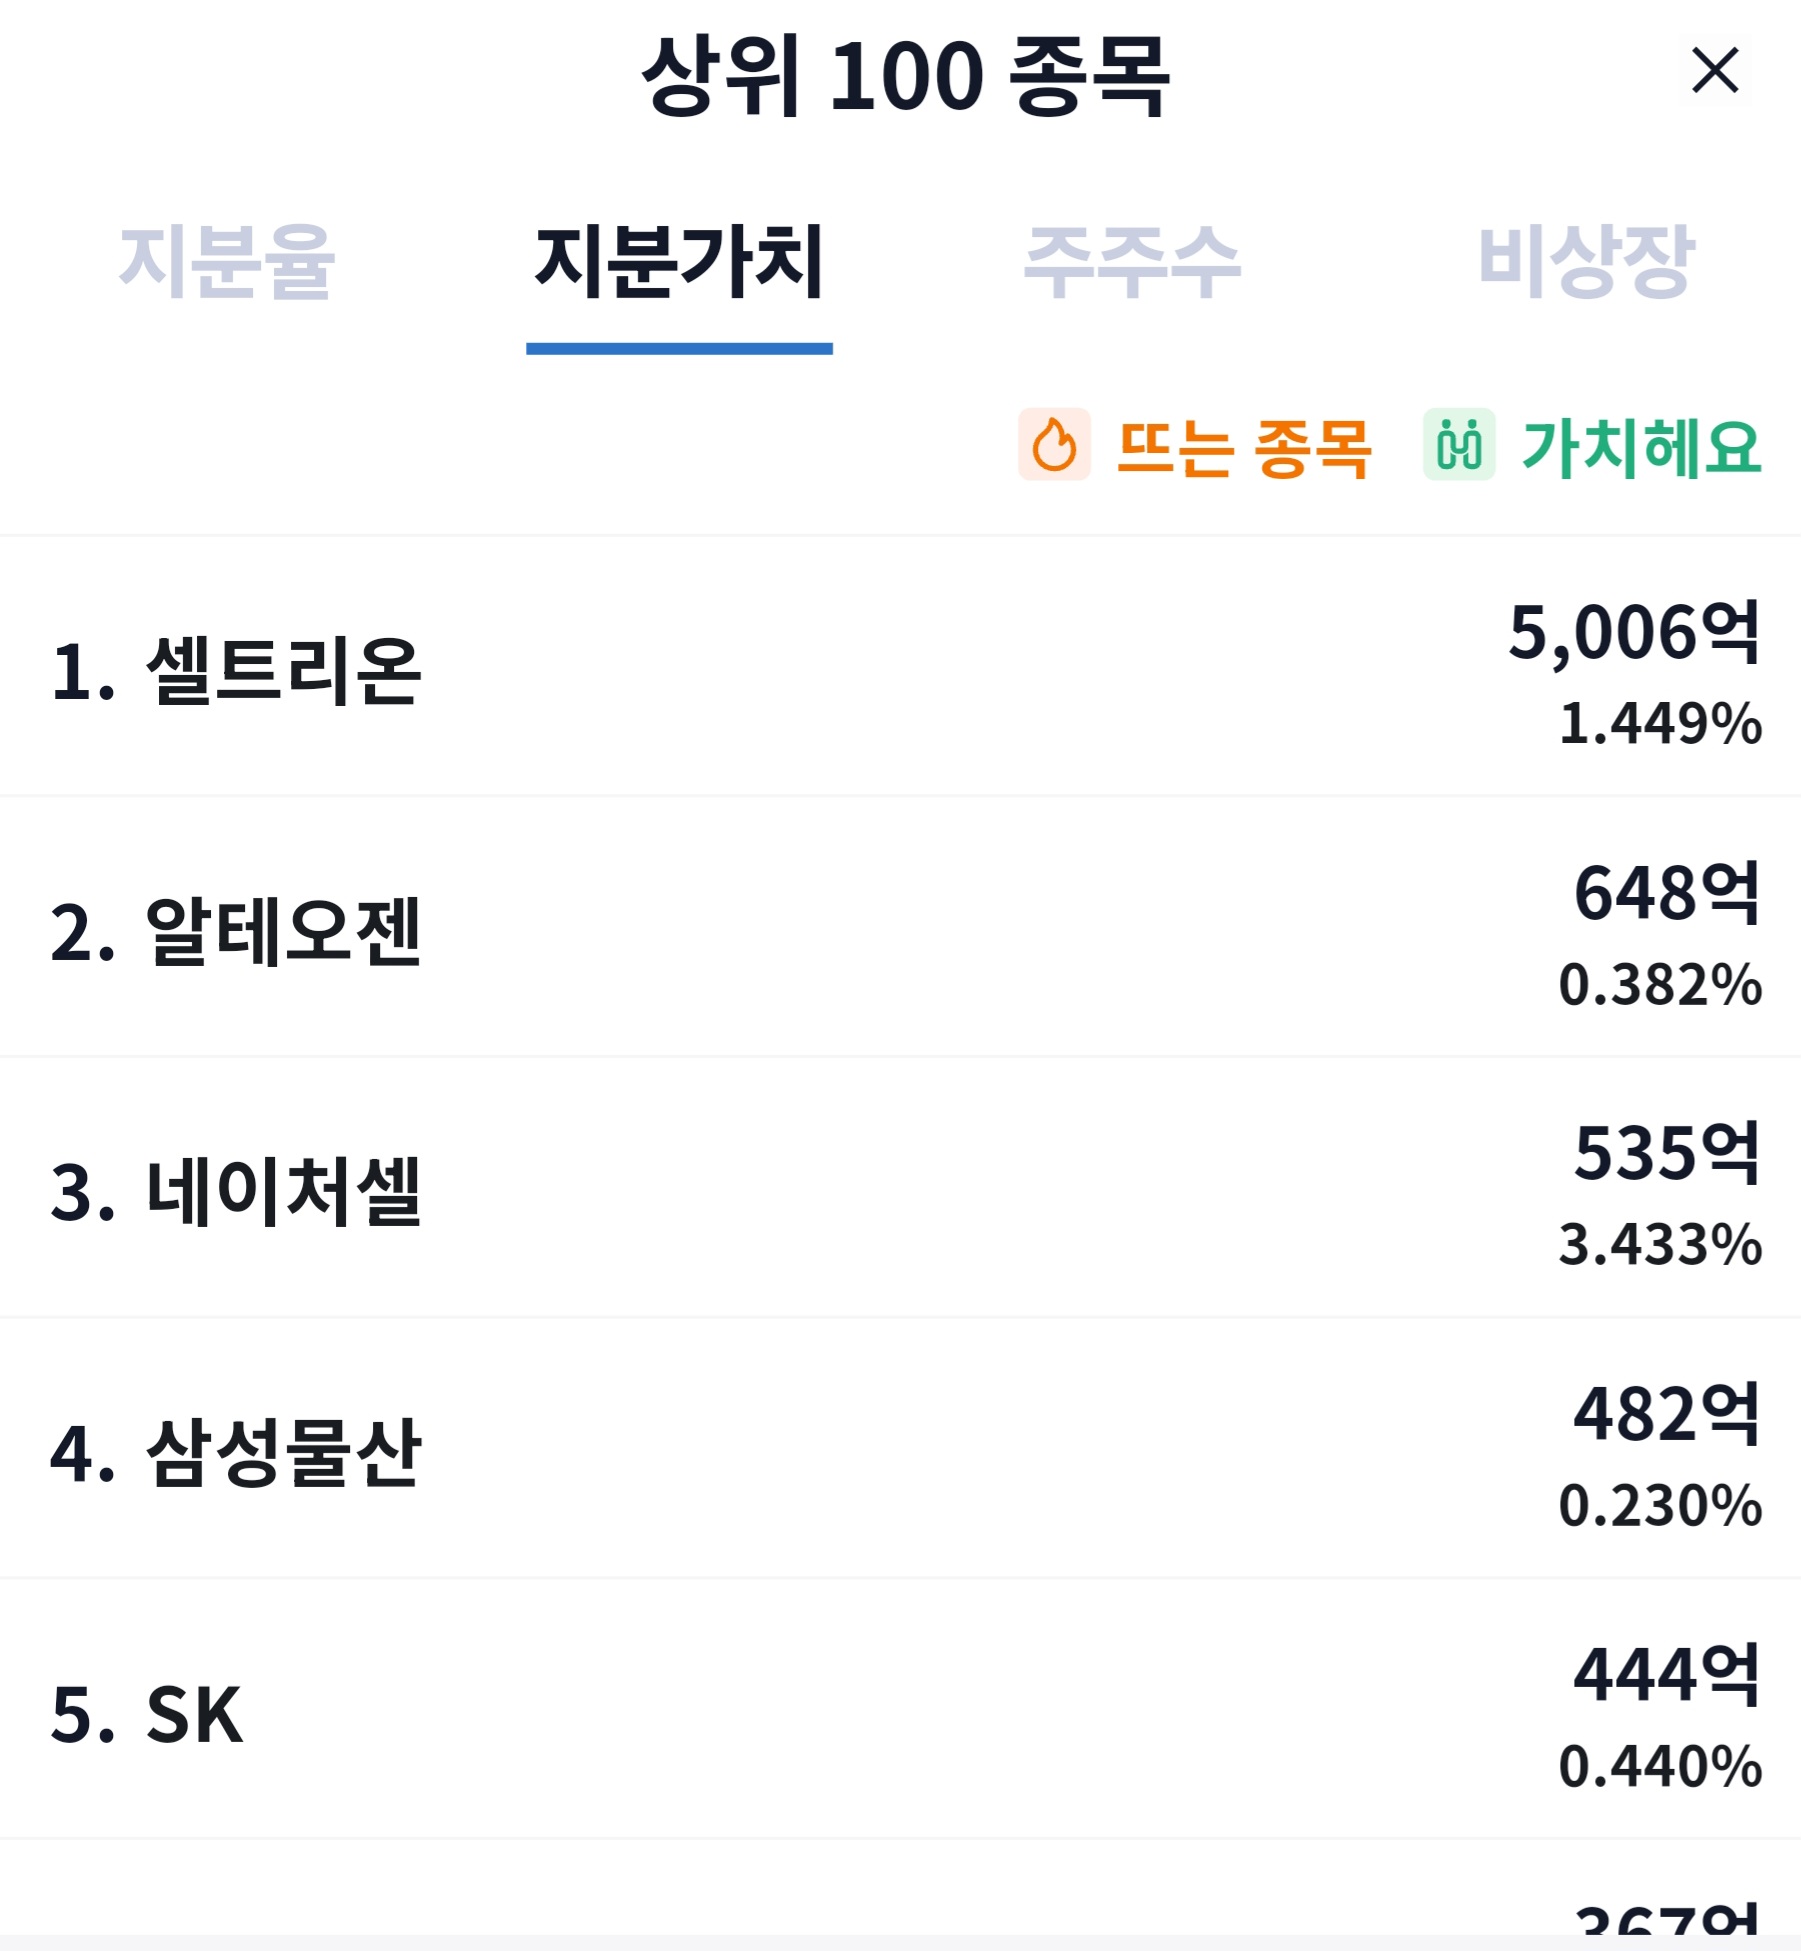Select the 삼성물산 stock row
Screen dimensions: 1801x1951
click(900, 1449)
